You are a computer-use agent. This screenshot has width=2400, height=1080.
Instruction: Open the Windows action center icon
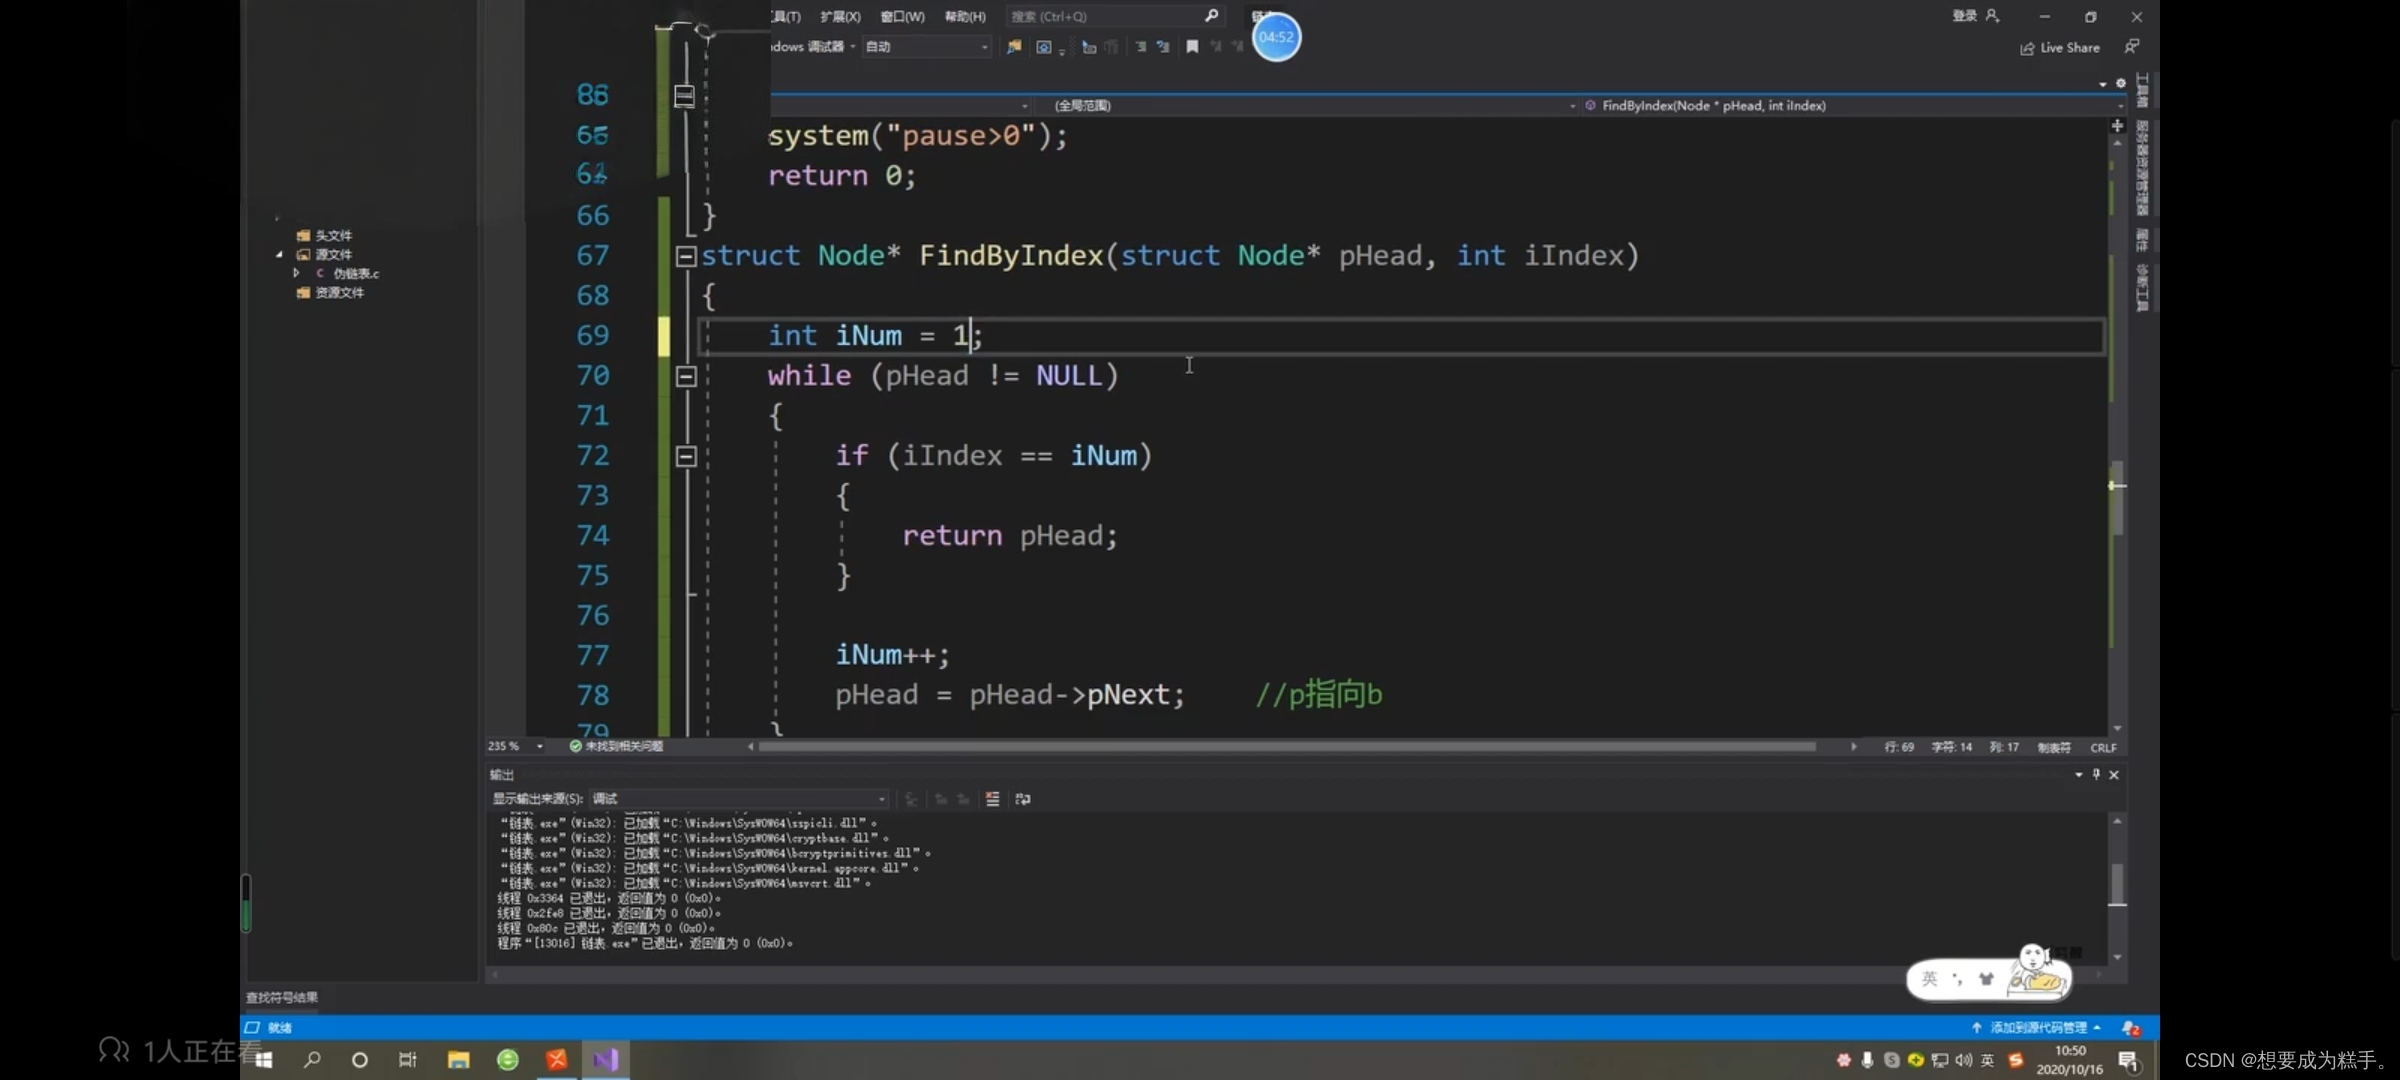pos(2128,1061)
